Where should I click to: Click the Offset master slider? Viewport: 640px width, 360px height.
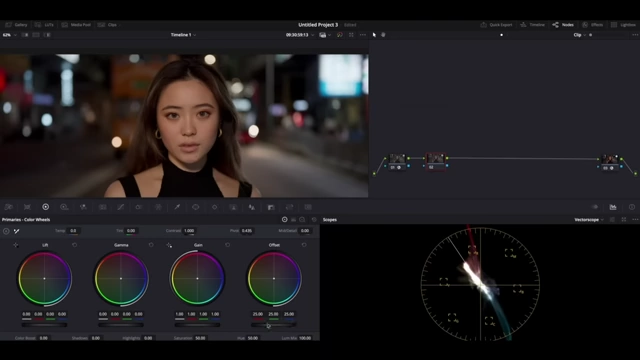tap(273, 325)
